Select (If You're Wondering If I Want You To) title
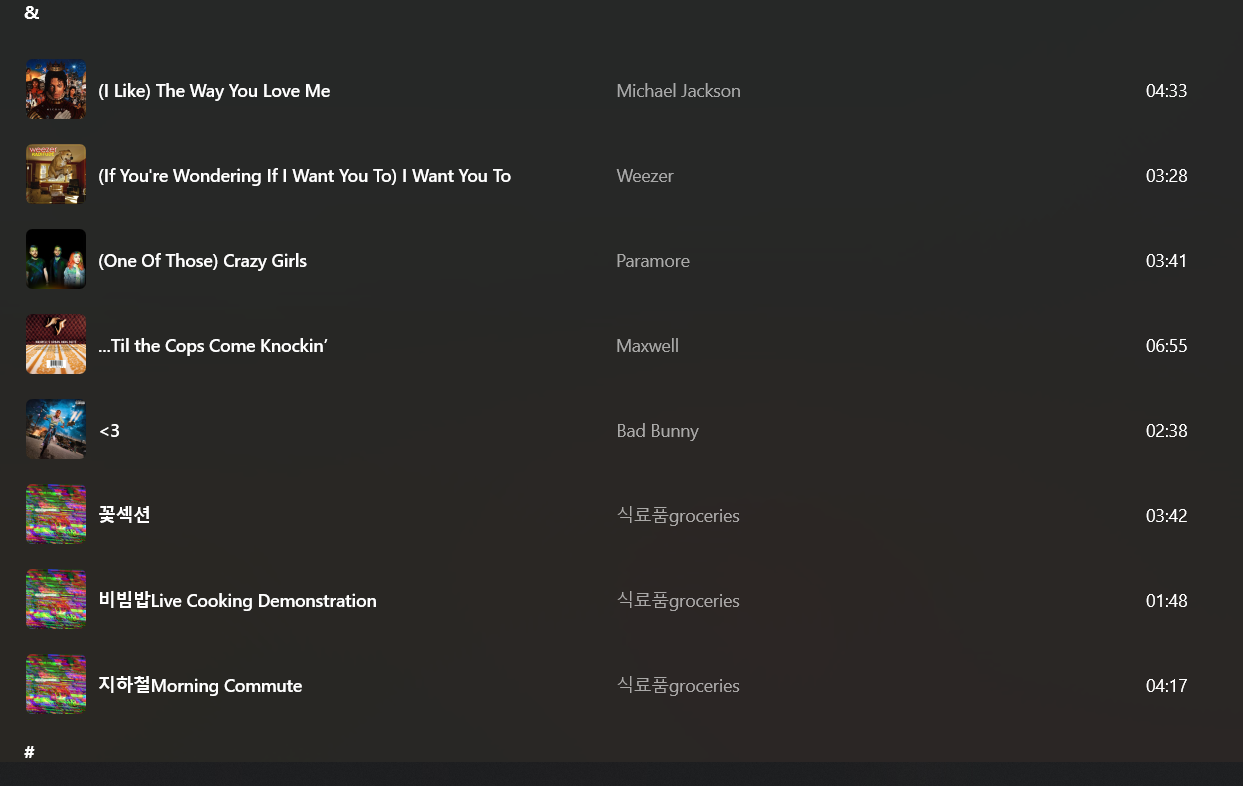The image size is (1243, 786). pyautogui.click(x=305, y=176)
